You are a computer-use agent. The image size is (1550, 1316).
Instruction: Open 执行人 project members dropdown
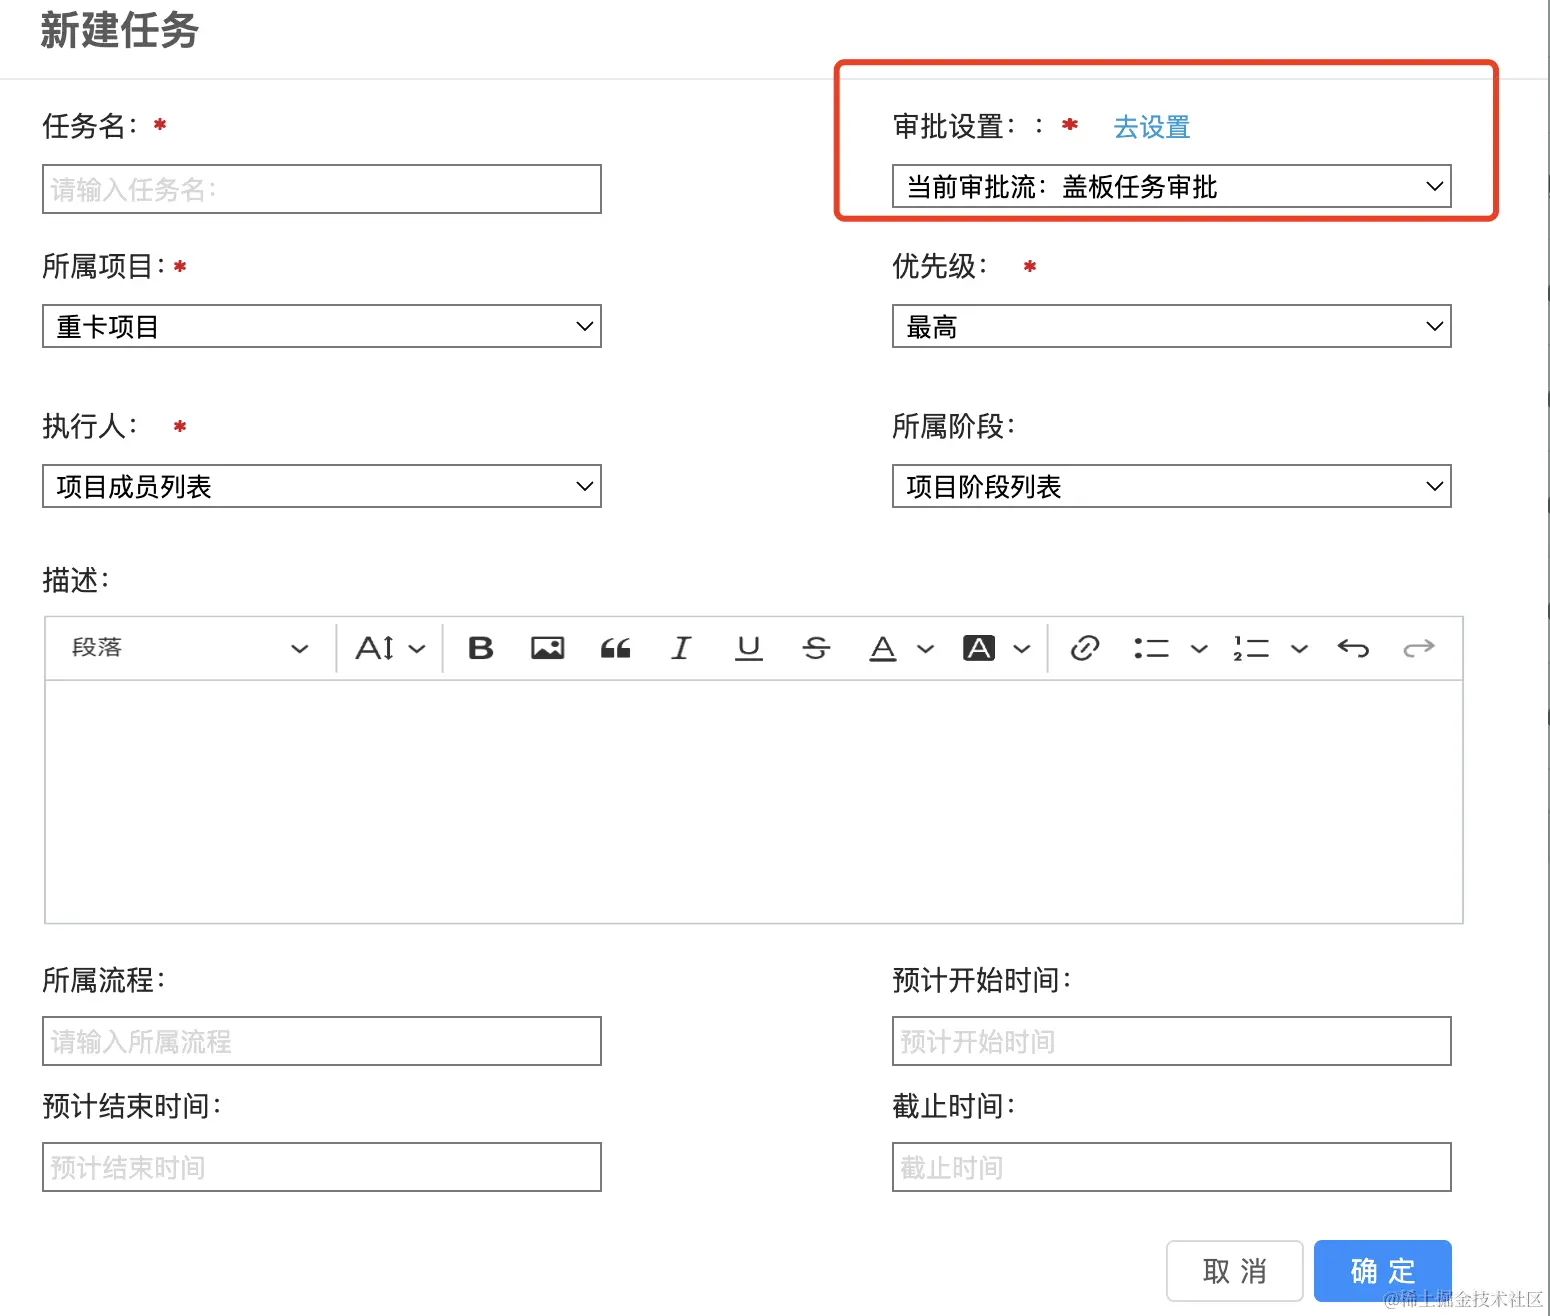322,486
